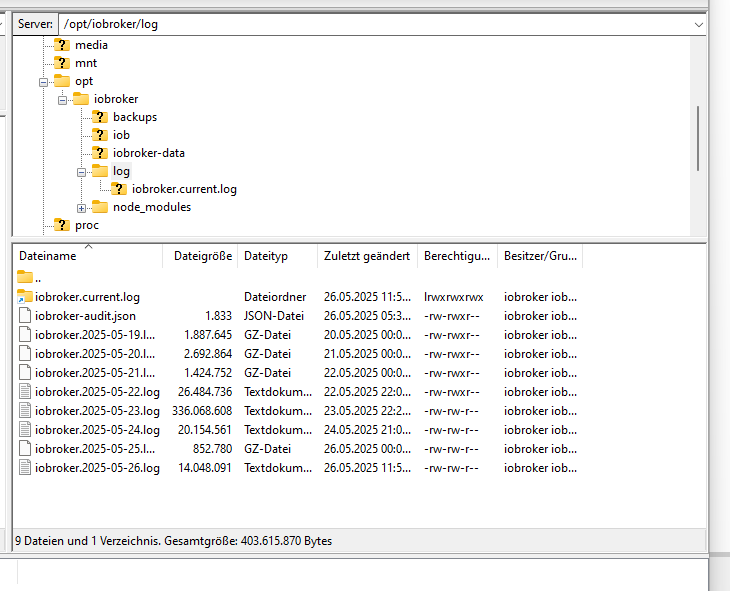Click the iob folder question-mark icon

100,135
